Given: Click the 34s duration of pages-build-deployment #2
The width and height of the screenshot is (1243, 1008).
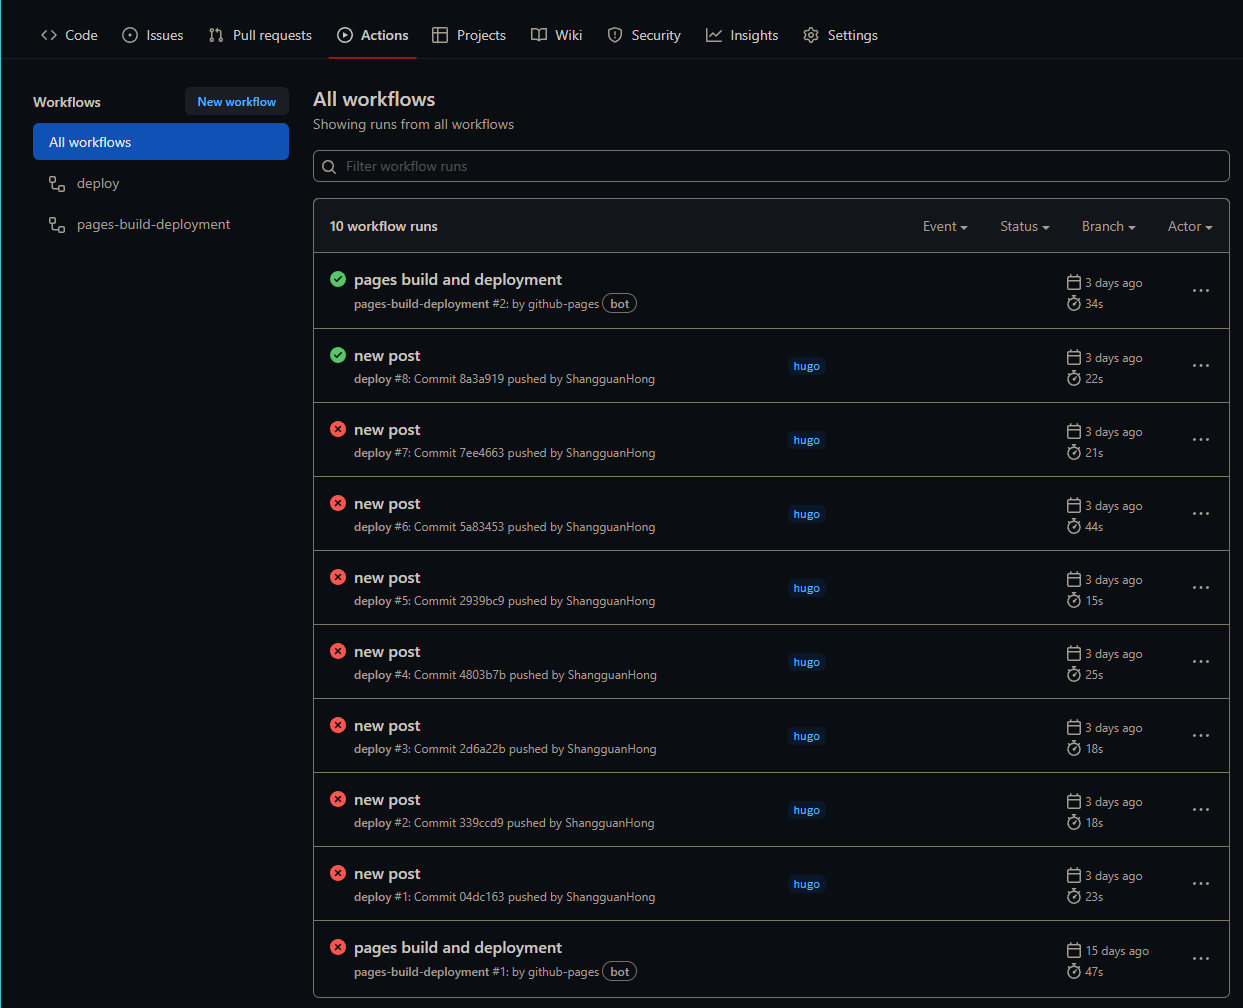Looking at the screenshot, I should click(1094, 304).
